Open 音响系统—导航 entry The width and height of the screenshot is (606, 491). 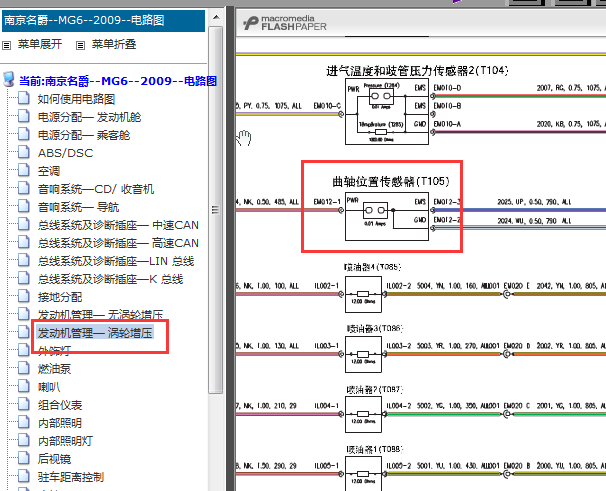tap(78, 207)
